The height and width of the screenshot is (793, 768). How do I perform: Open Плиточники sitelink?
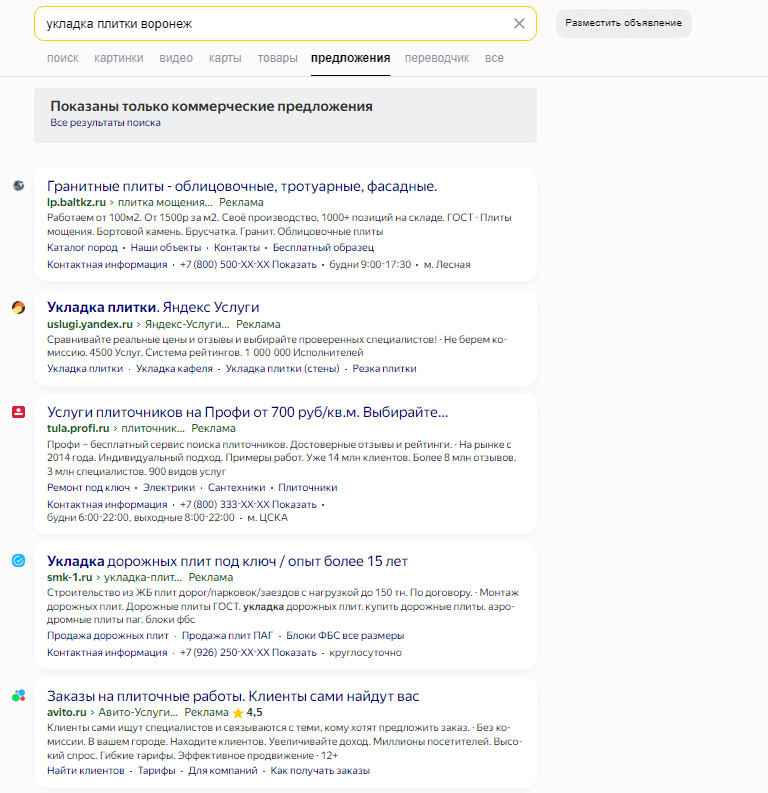307,488
